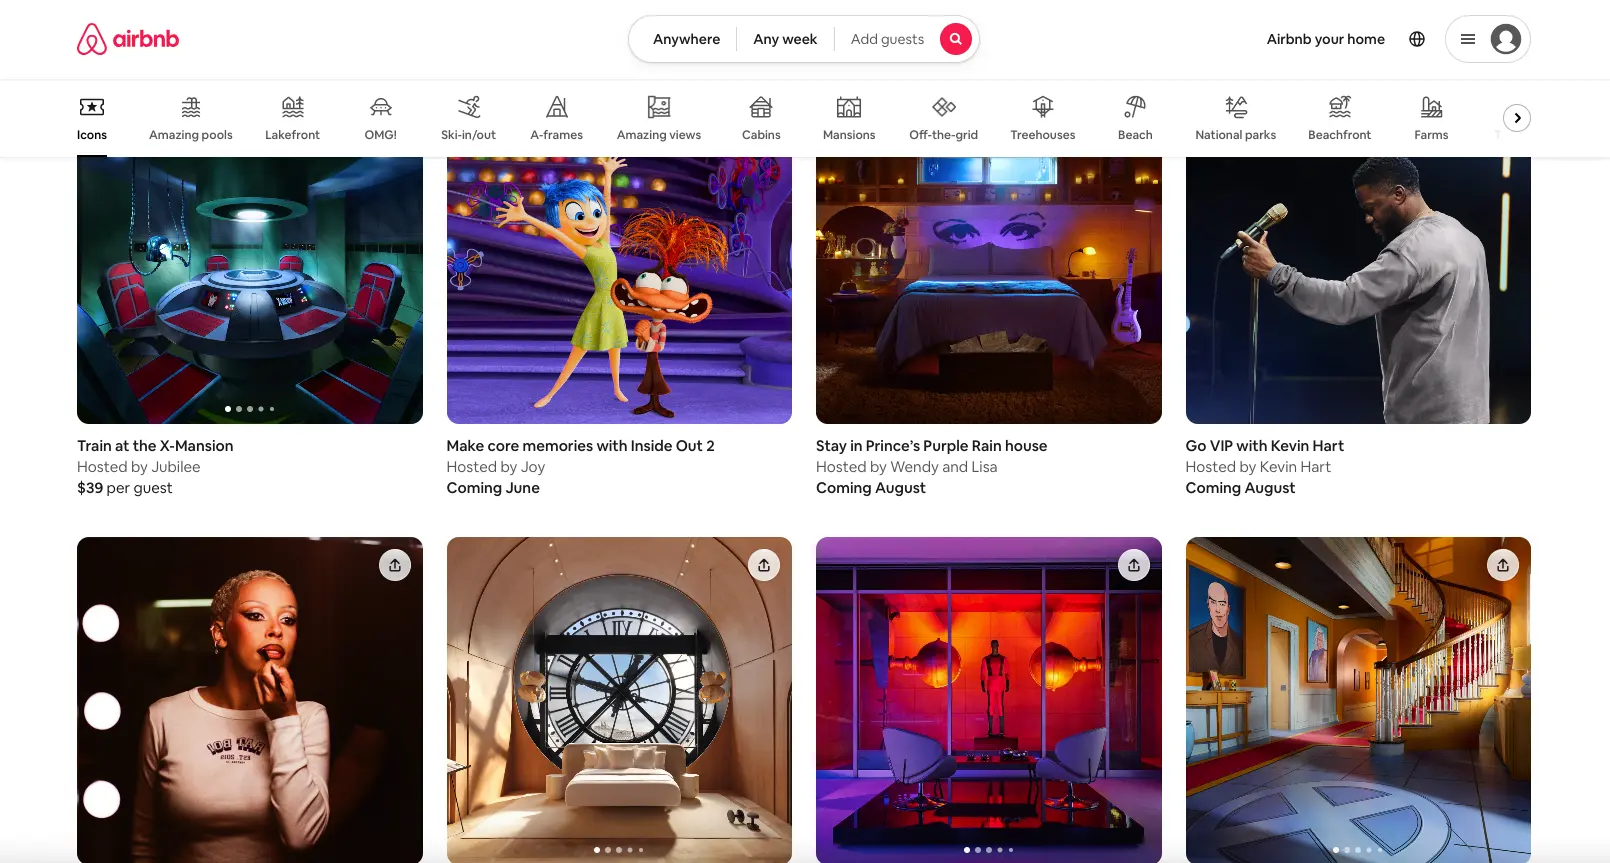The height and width of the screenshot is (863, 1610).
Task: Open the globe language selector
Action: coord(1416,39)
